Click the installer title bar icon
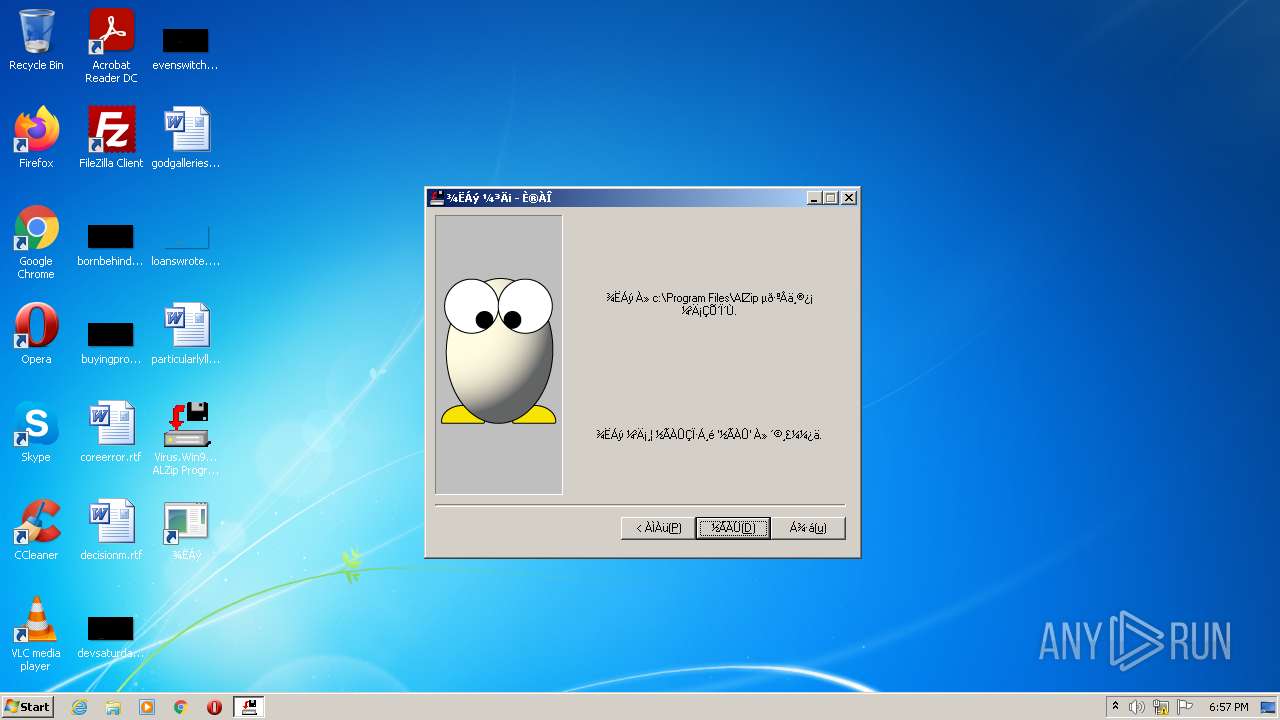 [x=436, y=197]
